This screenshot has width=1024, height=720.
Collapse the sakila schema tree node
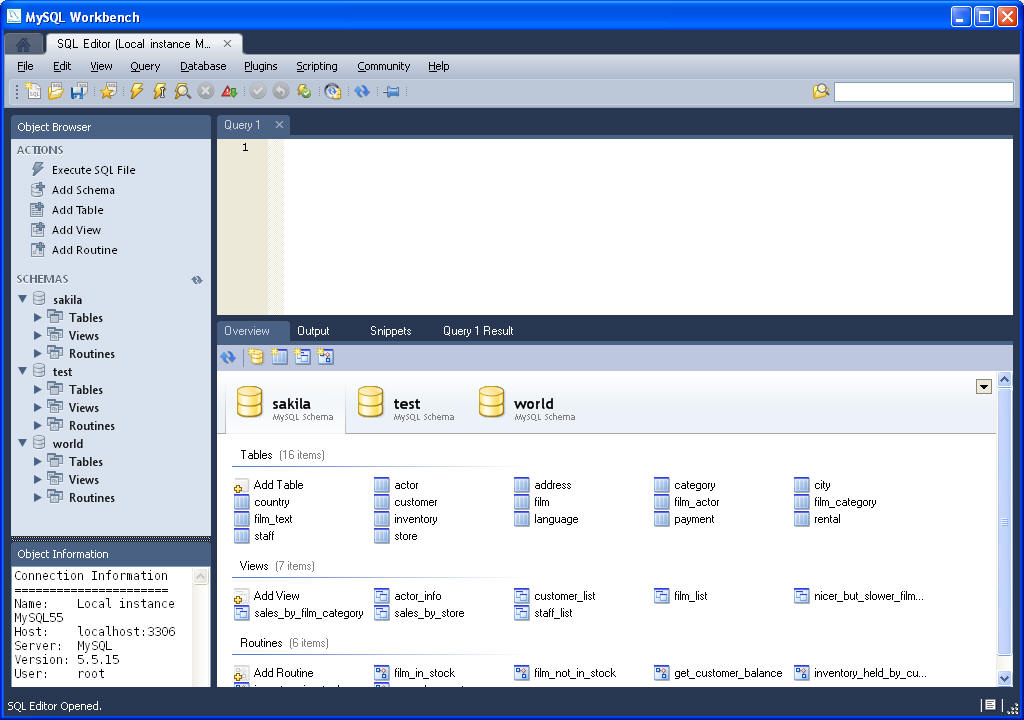(22, 299)
